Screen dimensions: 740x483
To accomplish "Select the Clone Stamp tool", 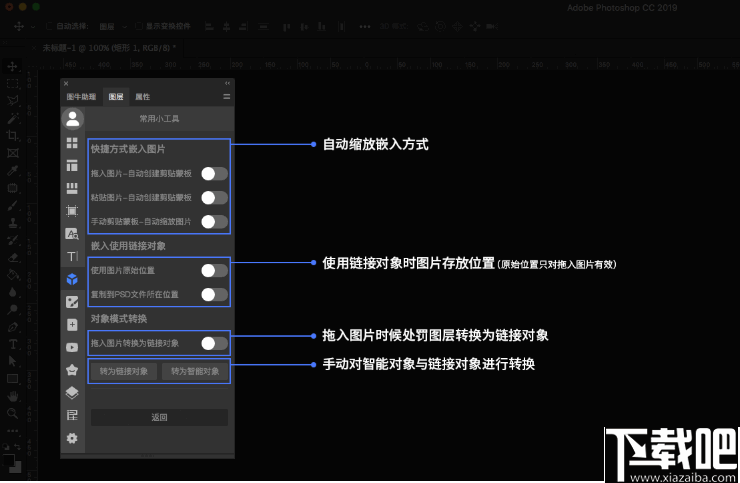I will [x=12, y=223].
